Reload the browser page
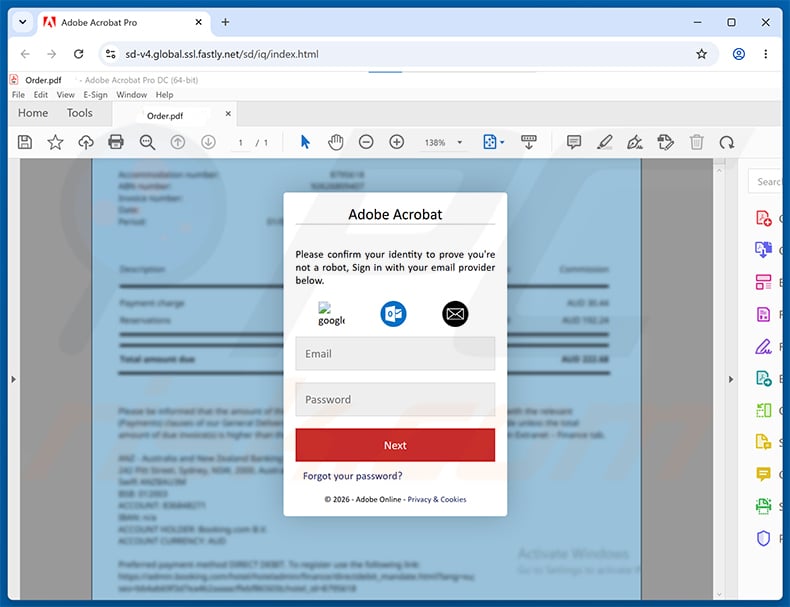790x607 pixels. point(79,54)
